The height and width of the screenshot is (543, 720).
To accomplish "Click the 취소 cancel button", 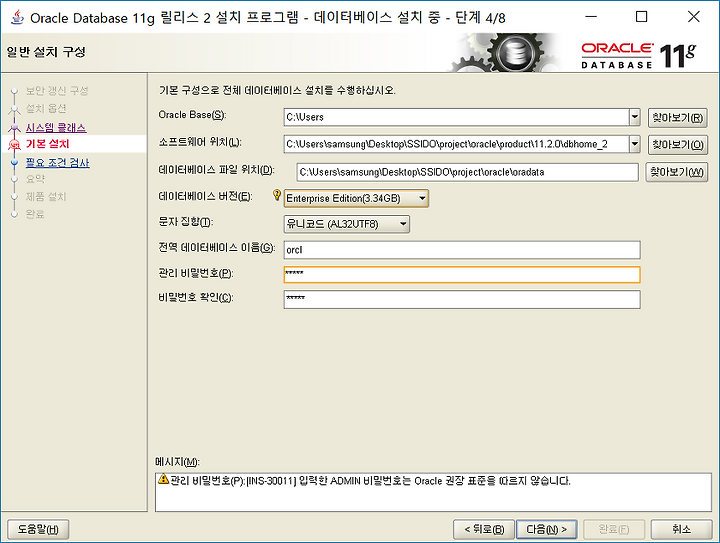I will coord(681,529).
